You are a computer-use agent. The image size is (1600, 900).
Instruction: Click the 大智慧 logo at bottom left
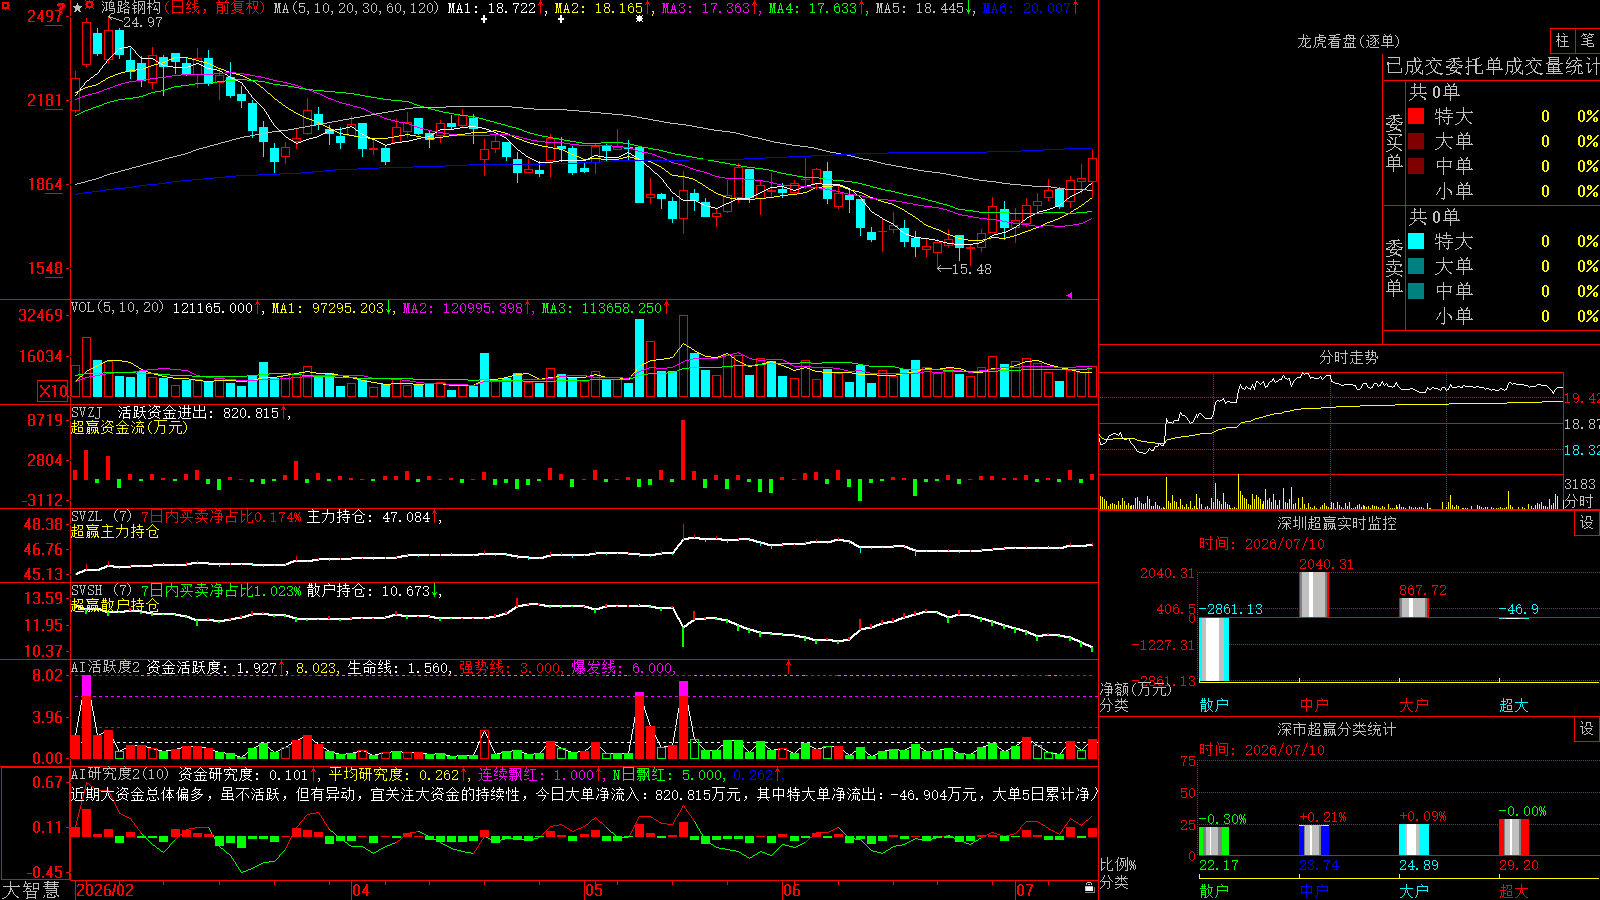tap(31, 889)
